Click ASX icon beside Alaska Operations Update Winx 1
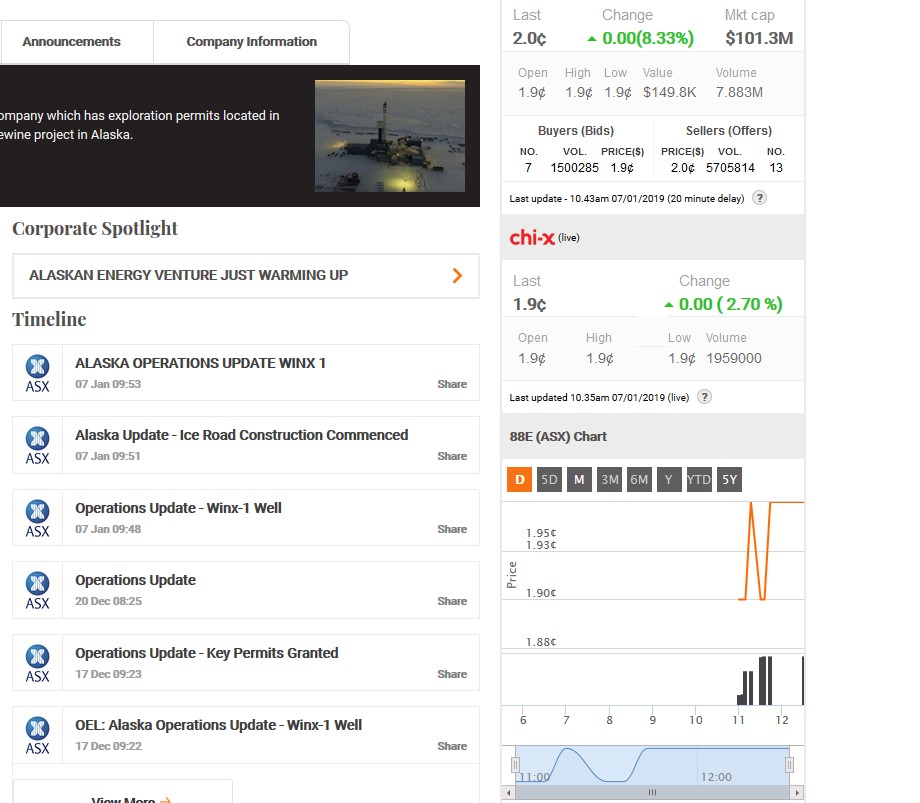This screenshot has height=803, width=920. coord(38,373)
